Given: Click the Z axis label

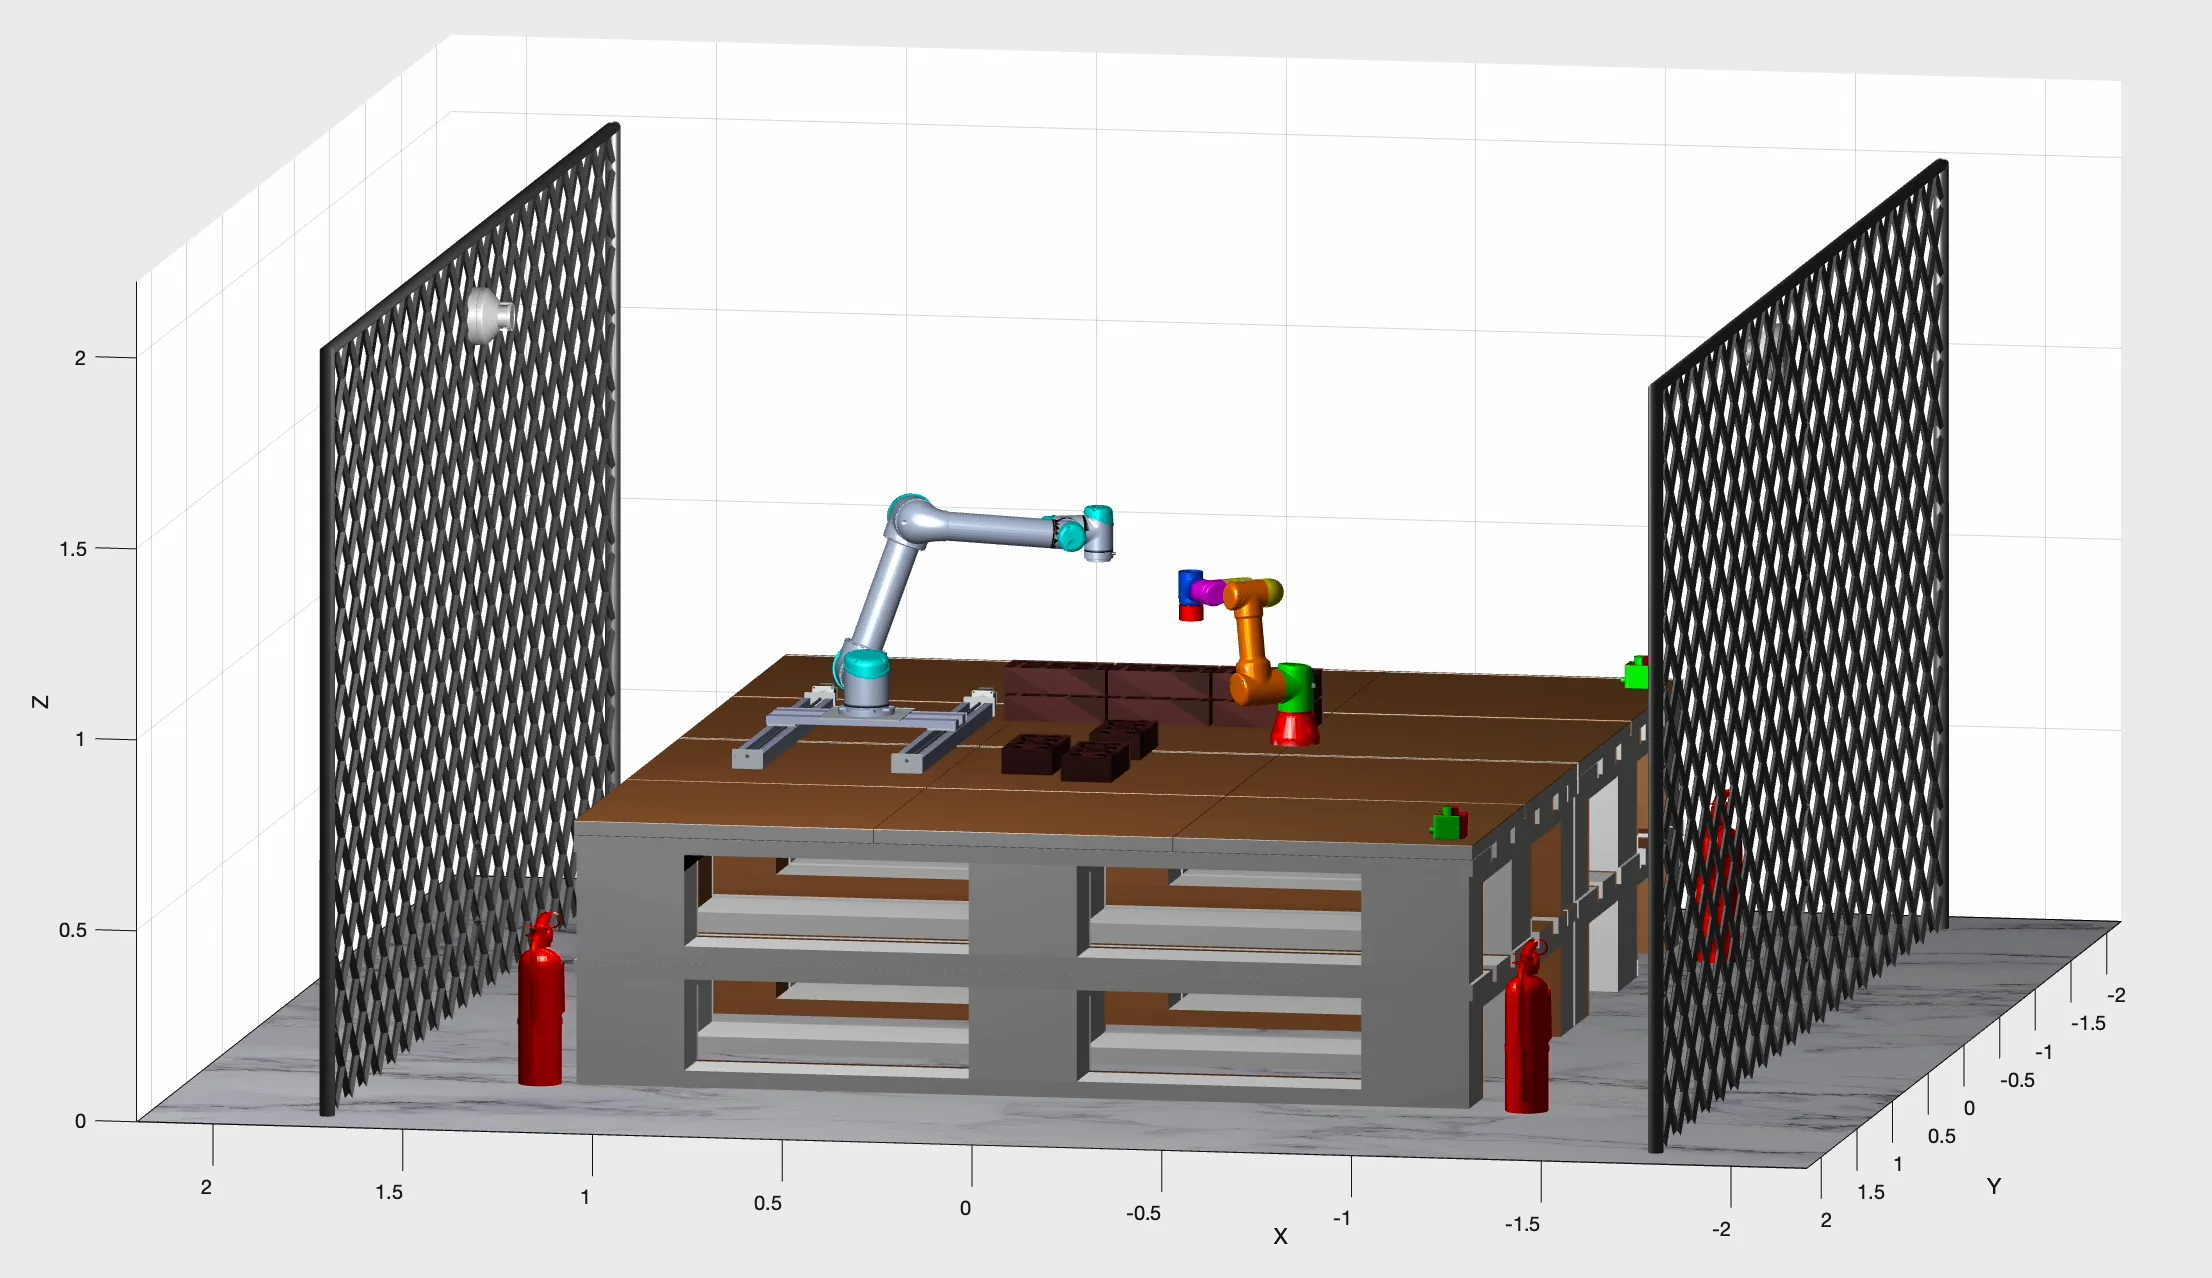Looking at the screenshot, I should [x=40, y=702].
